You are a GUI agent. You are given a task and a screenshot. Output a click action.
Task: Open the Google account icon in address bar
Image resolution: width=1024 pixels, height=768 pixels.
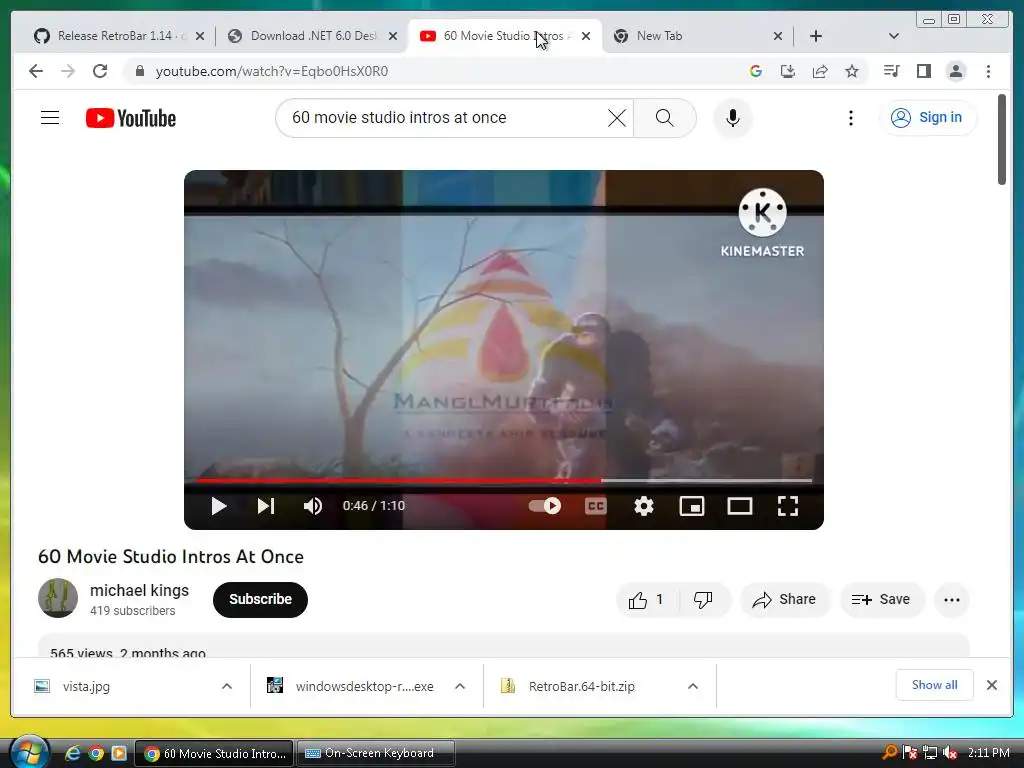[x=756, y=71]
